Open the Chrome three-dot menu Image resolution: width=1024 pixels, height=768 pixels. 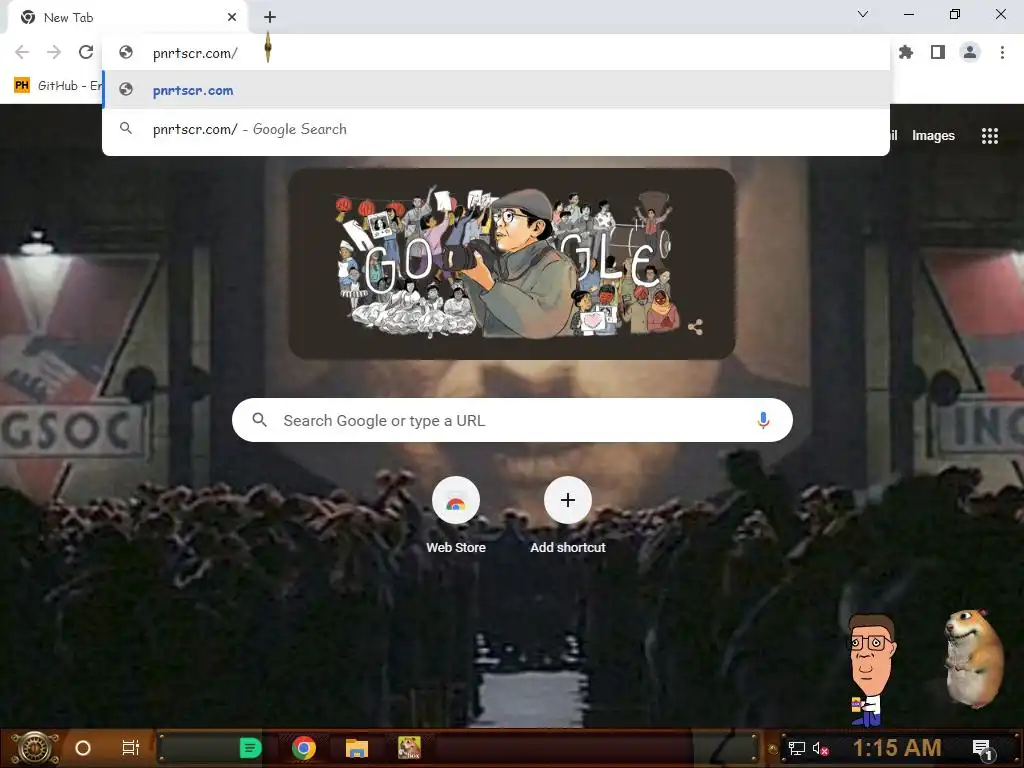pos(1002,52)
